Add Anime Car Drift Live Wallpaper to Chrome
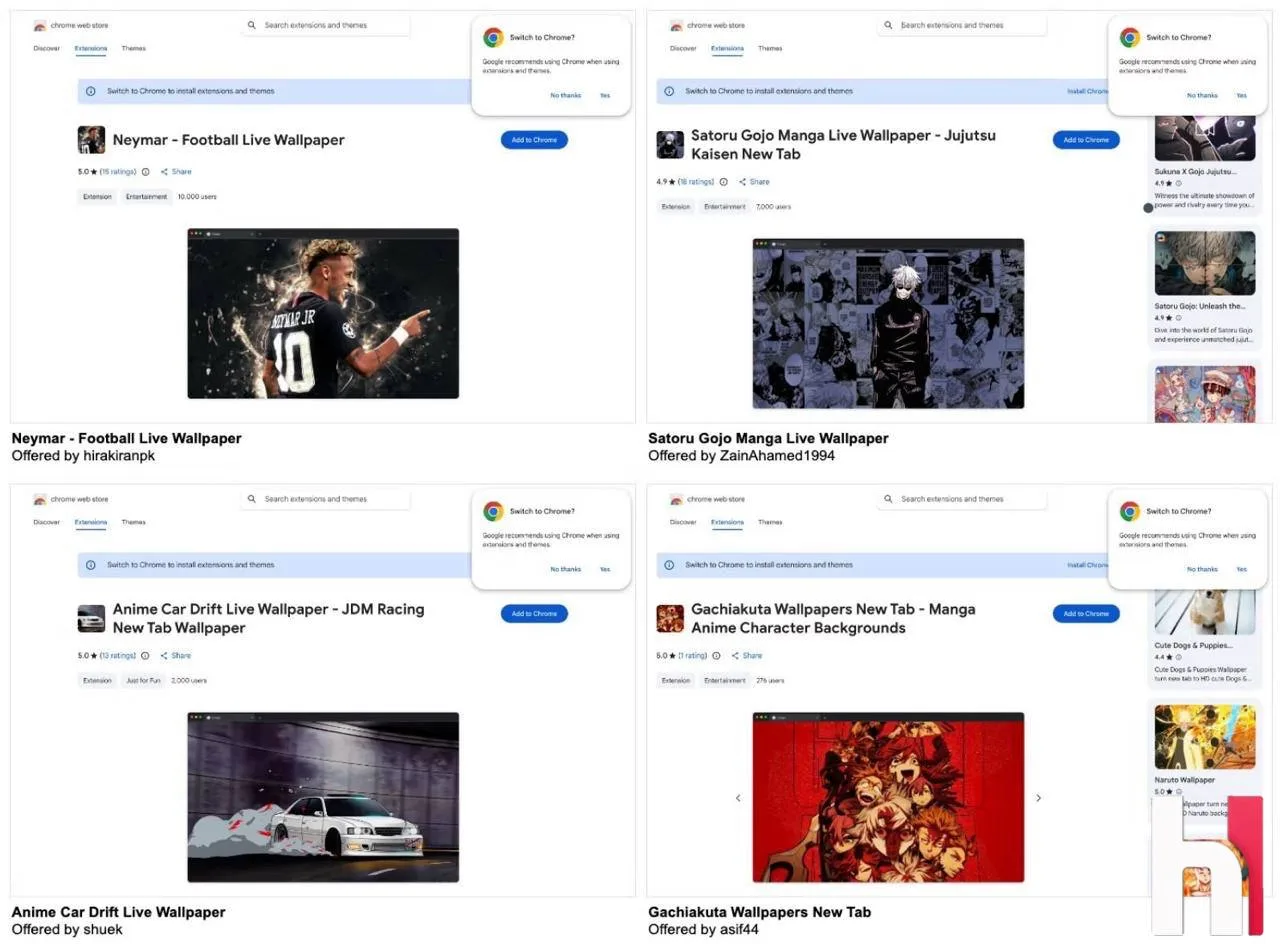 (534, 614)
